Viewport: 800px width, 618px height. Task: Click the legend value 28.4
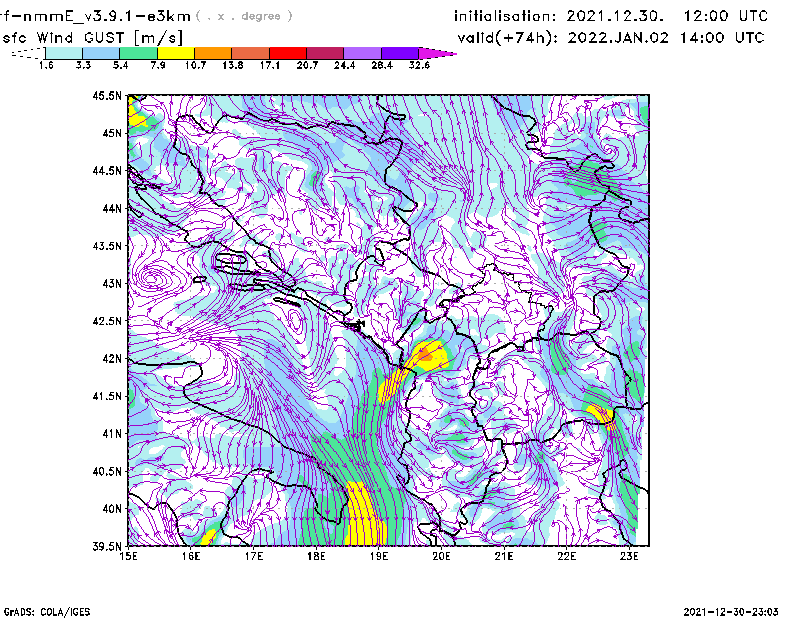382,65
